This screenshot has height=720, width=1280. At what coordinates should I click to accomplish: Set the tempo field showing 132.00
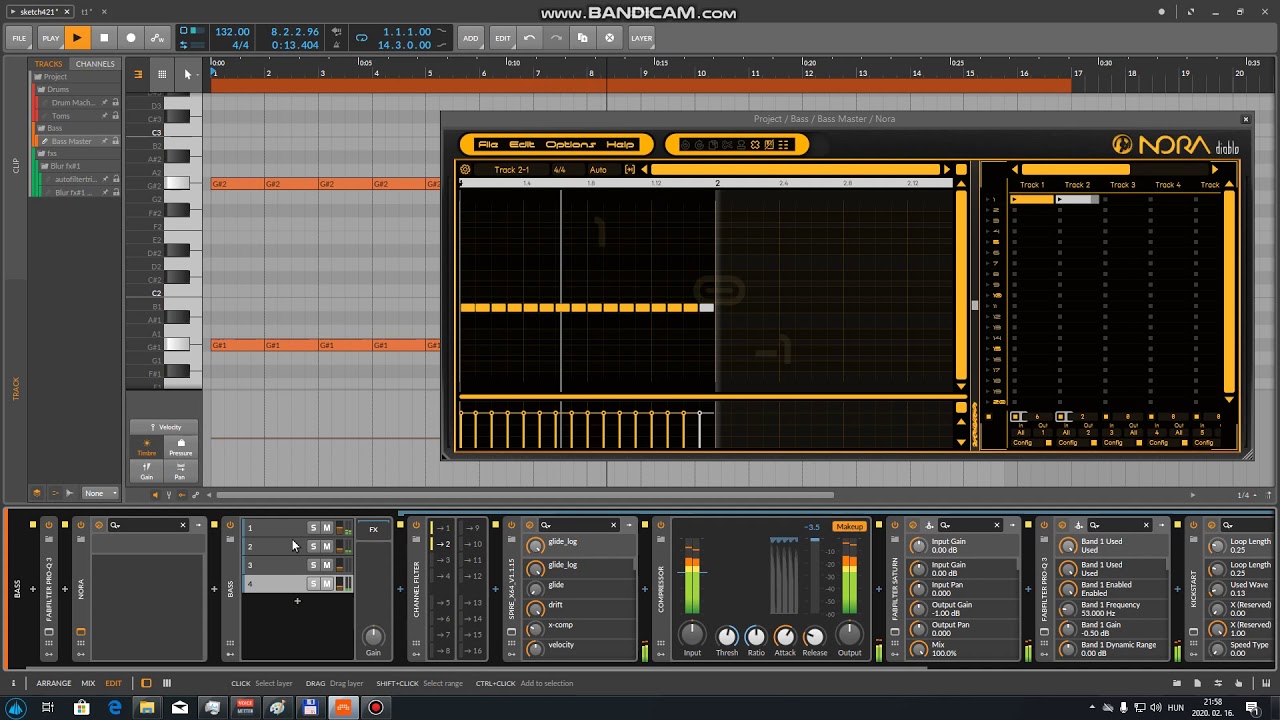[x=233, y=32]
